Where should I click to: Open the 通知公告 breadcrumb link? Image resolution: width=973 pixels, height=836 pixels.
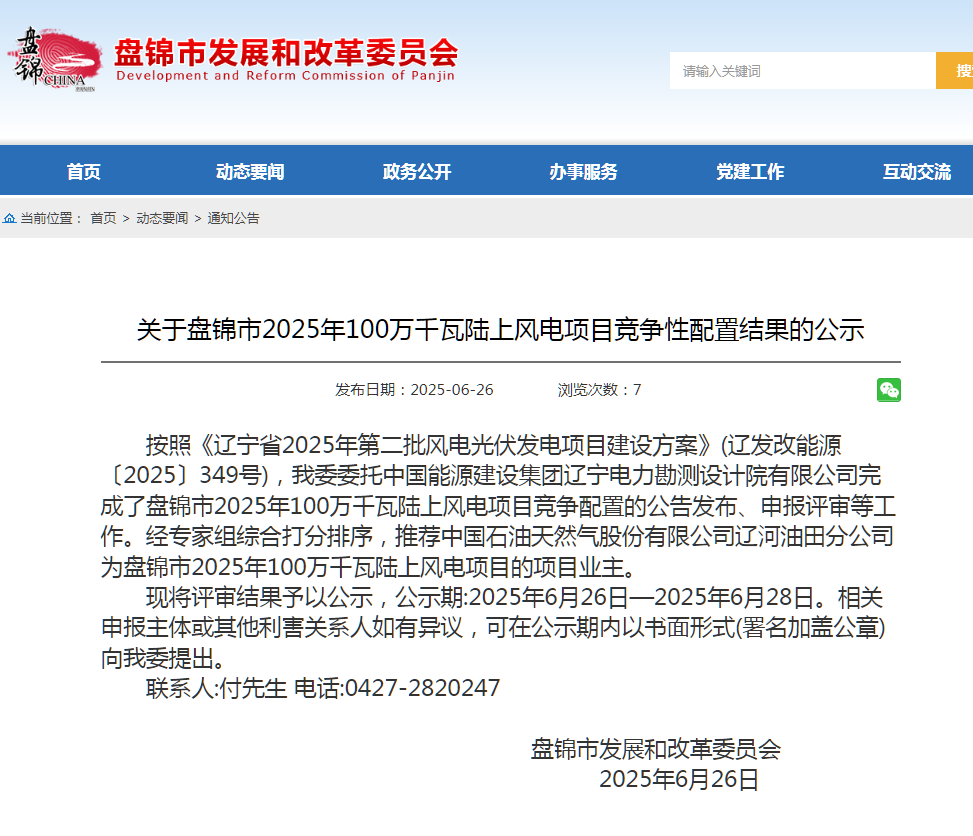(x=233, y=218)
